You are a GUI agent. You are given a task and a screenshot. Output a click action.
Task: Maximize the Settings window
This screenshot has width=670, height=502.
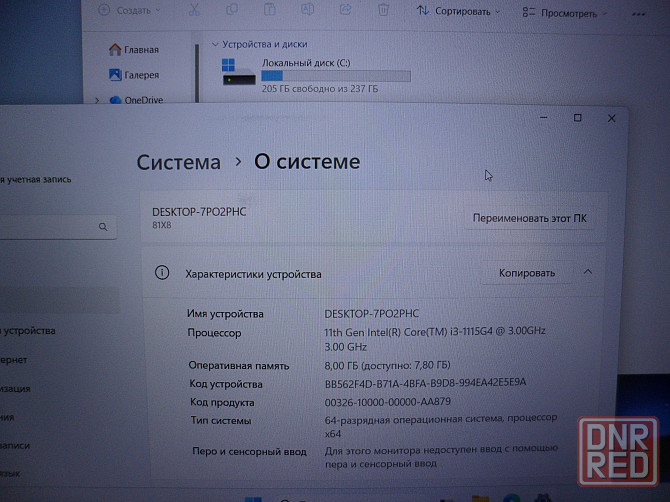(577, 117)
